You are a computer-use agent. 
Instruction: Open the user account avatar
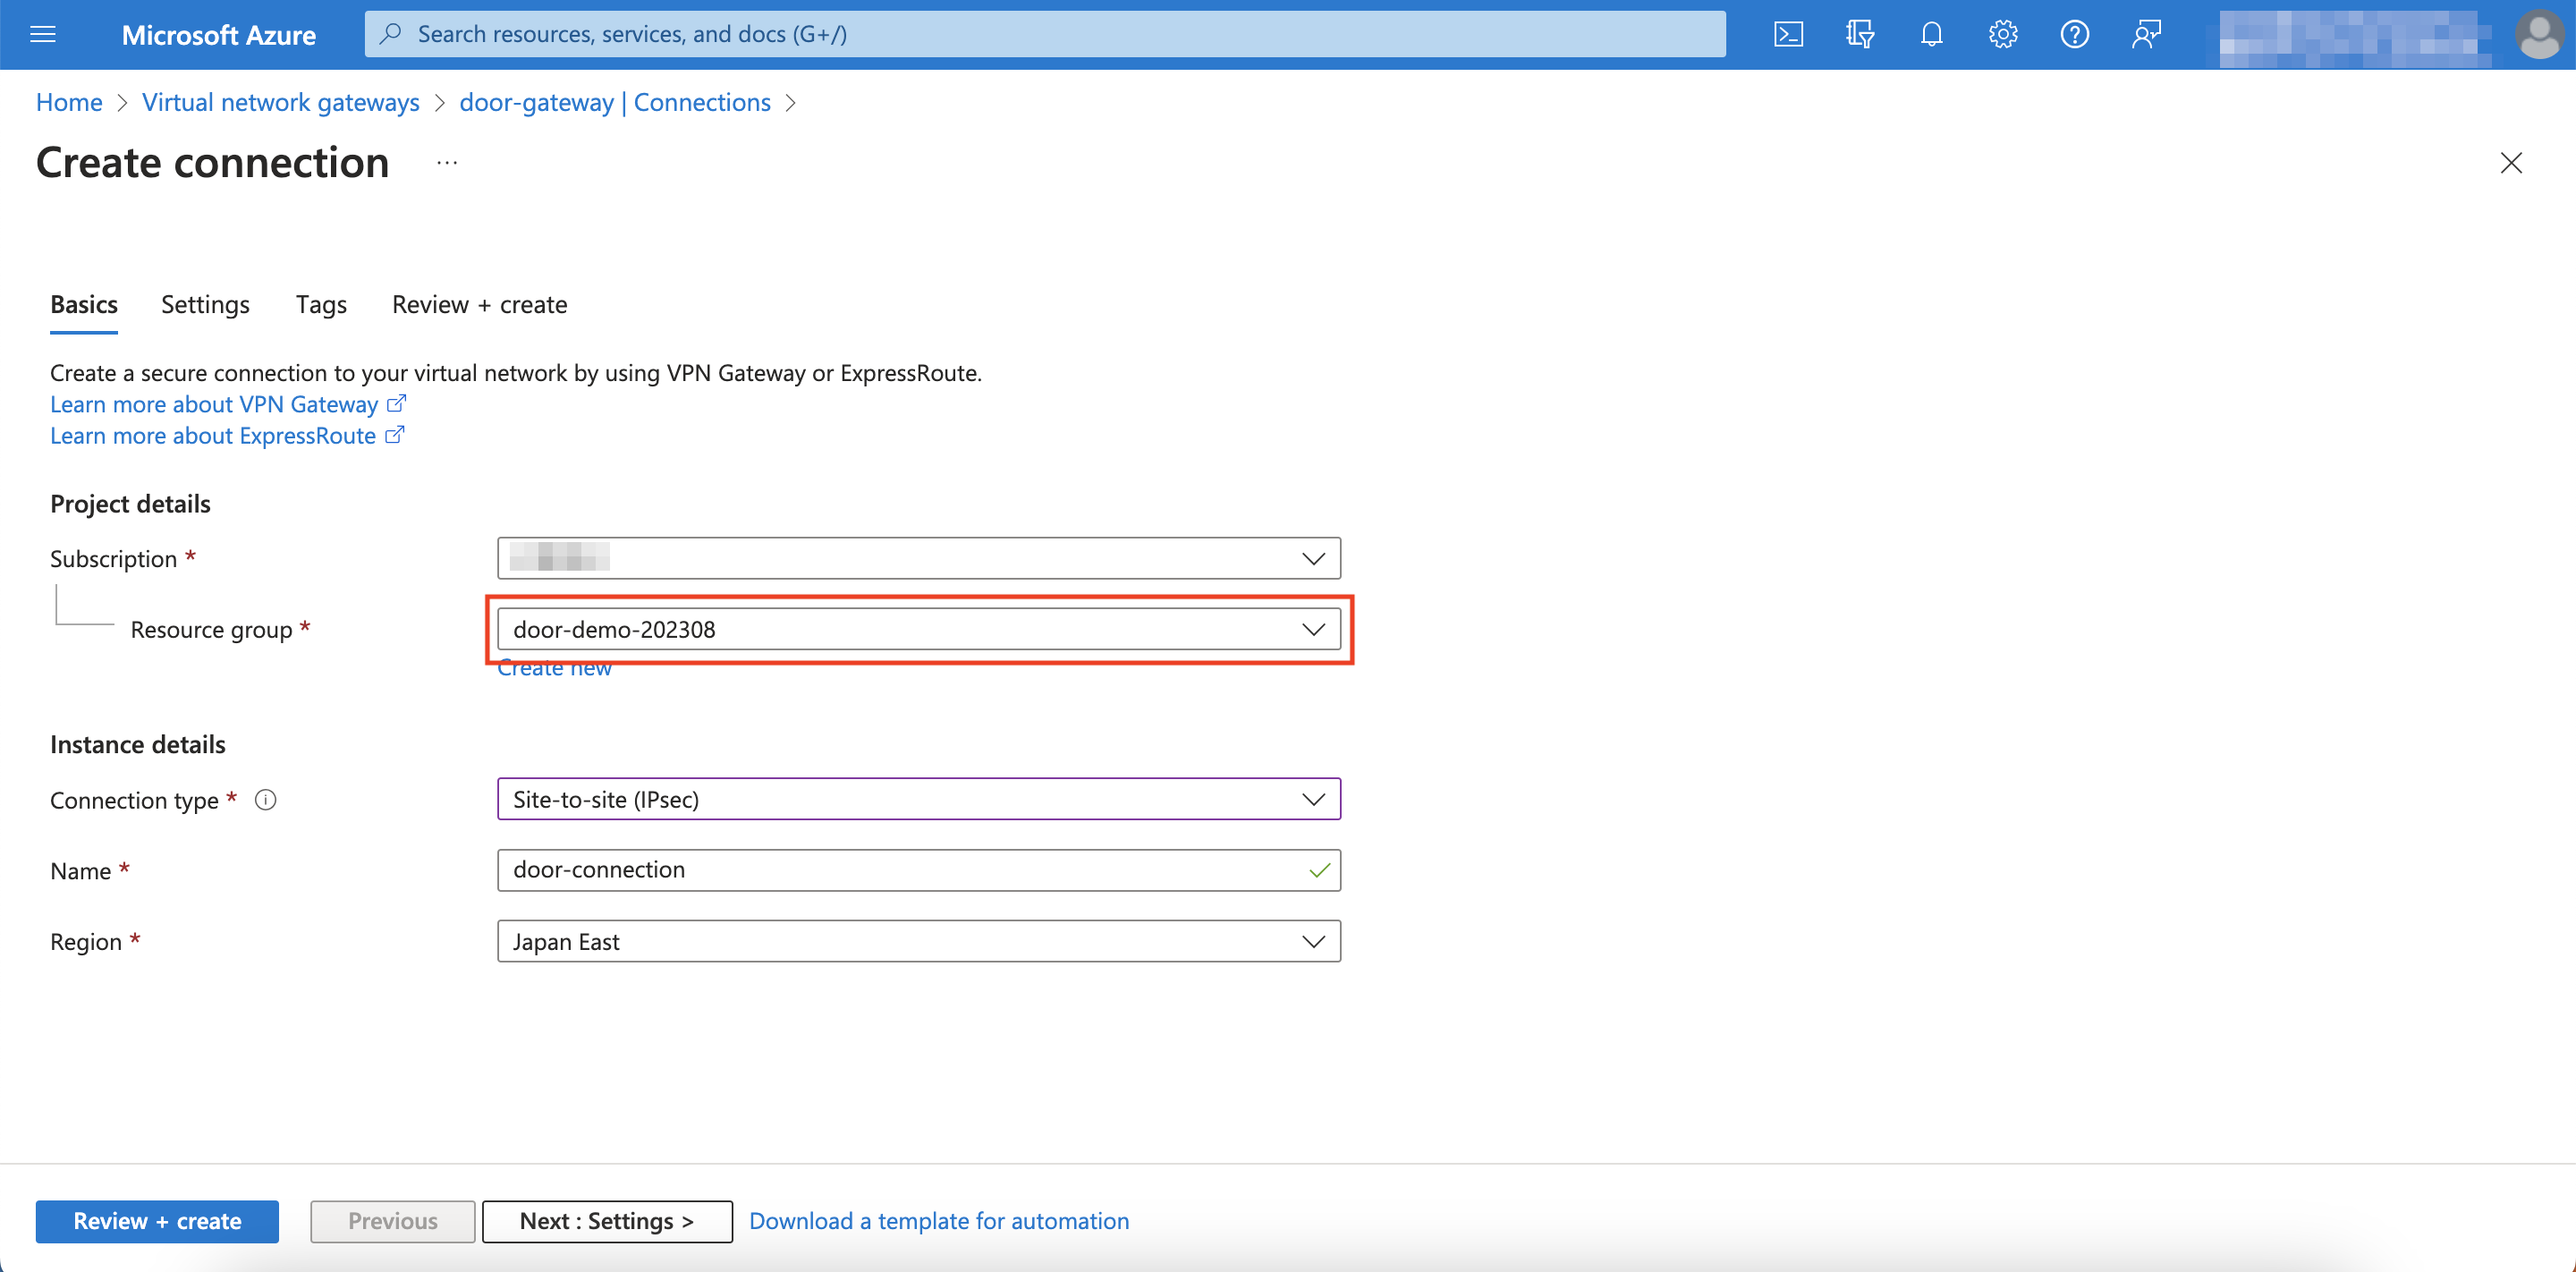point(2538,35)
